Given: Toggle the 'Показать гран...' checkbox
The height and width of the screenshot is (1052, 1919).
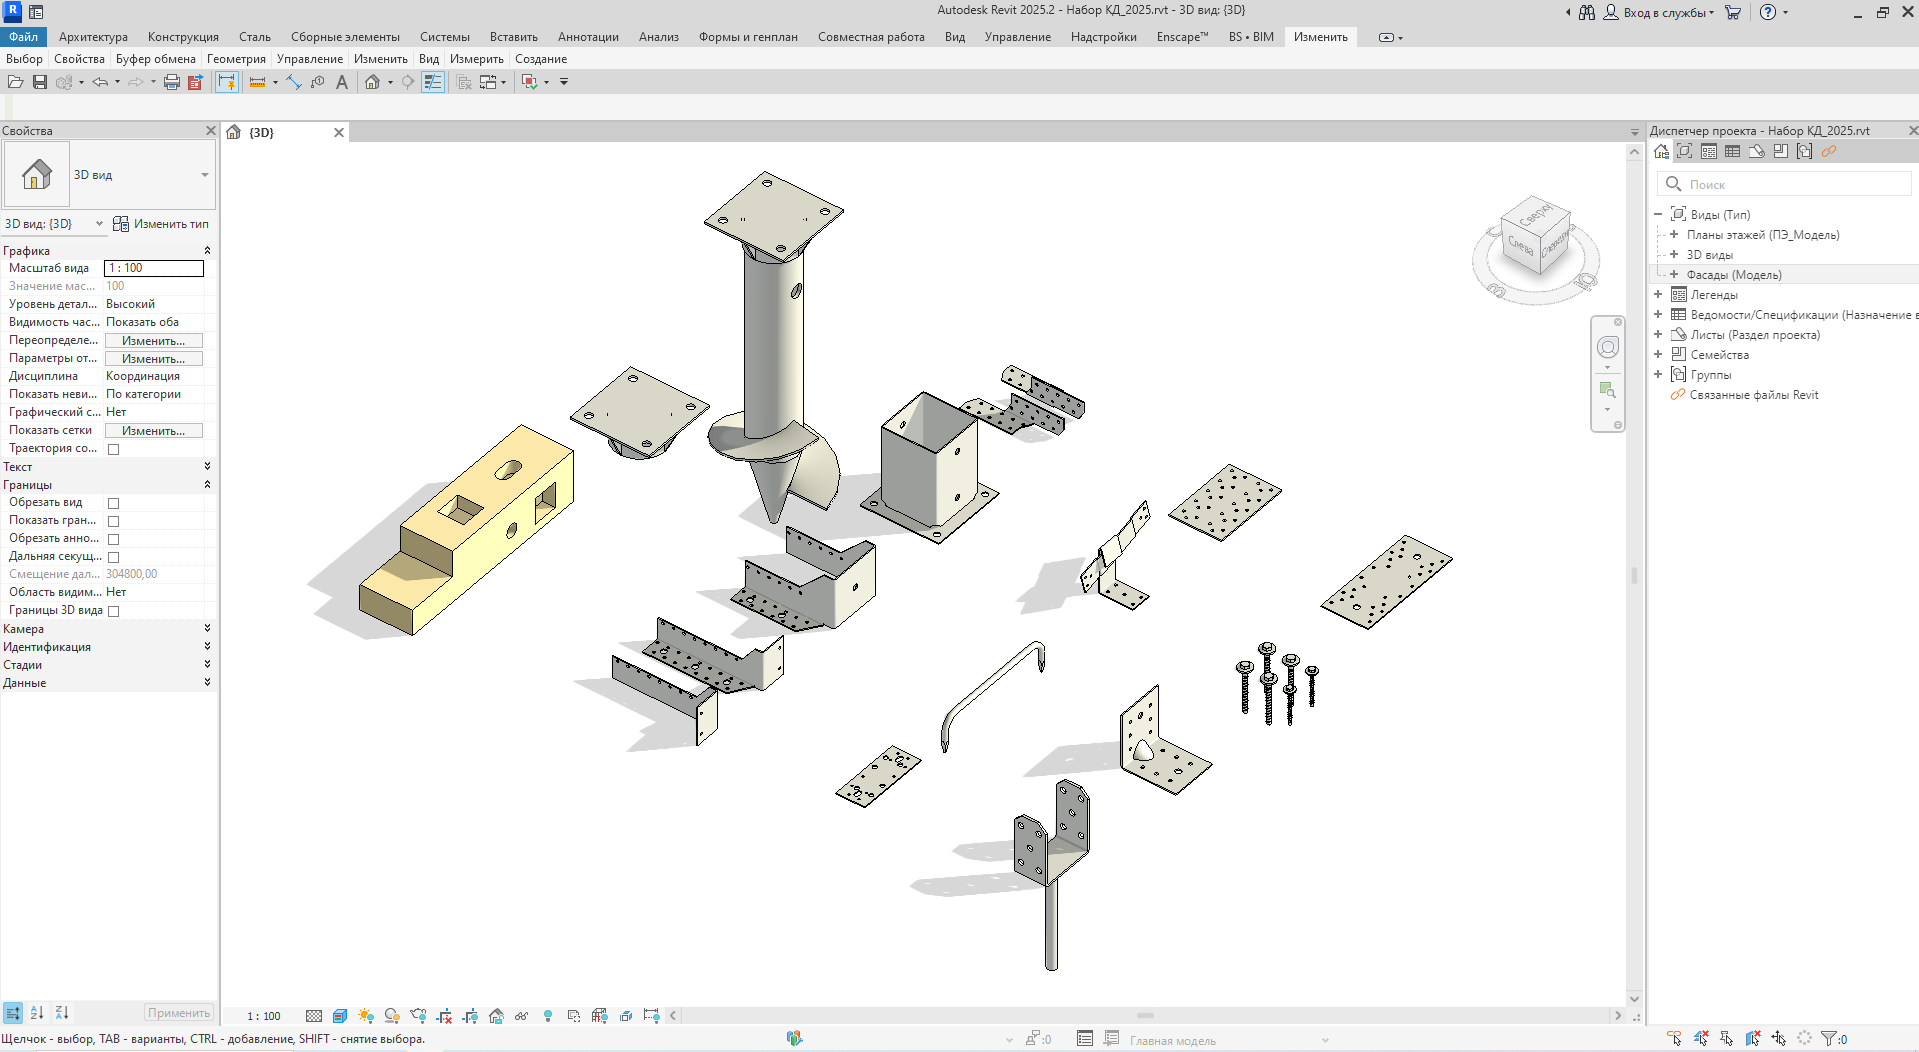Looking at the screenshot, I should 114,521.
